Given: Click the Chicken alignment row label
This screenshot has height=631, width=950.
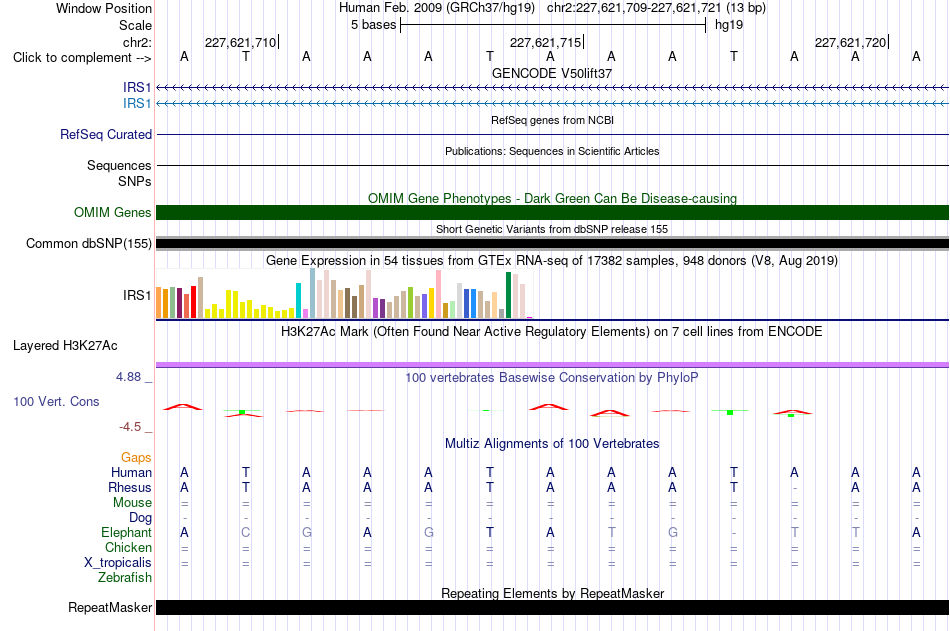Looking at the screenshot, I should 128,547.
